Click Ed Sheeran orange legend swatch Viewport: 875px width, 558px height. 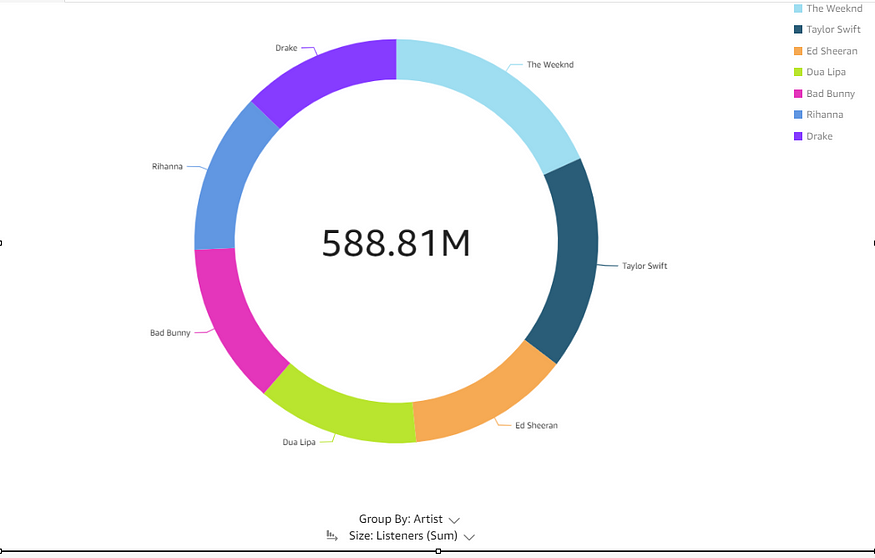(x=798, y=51)
